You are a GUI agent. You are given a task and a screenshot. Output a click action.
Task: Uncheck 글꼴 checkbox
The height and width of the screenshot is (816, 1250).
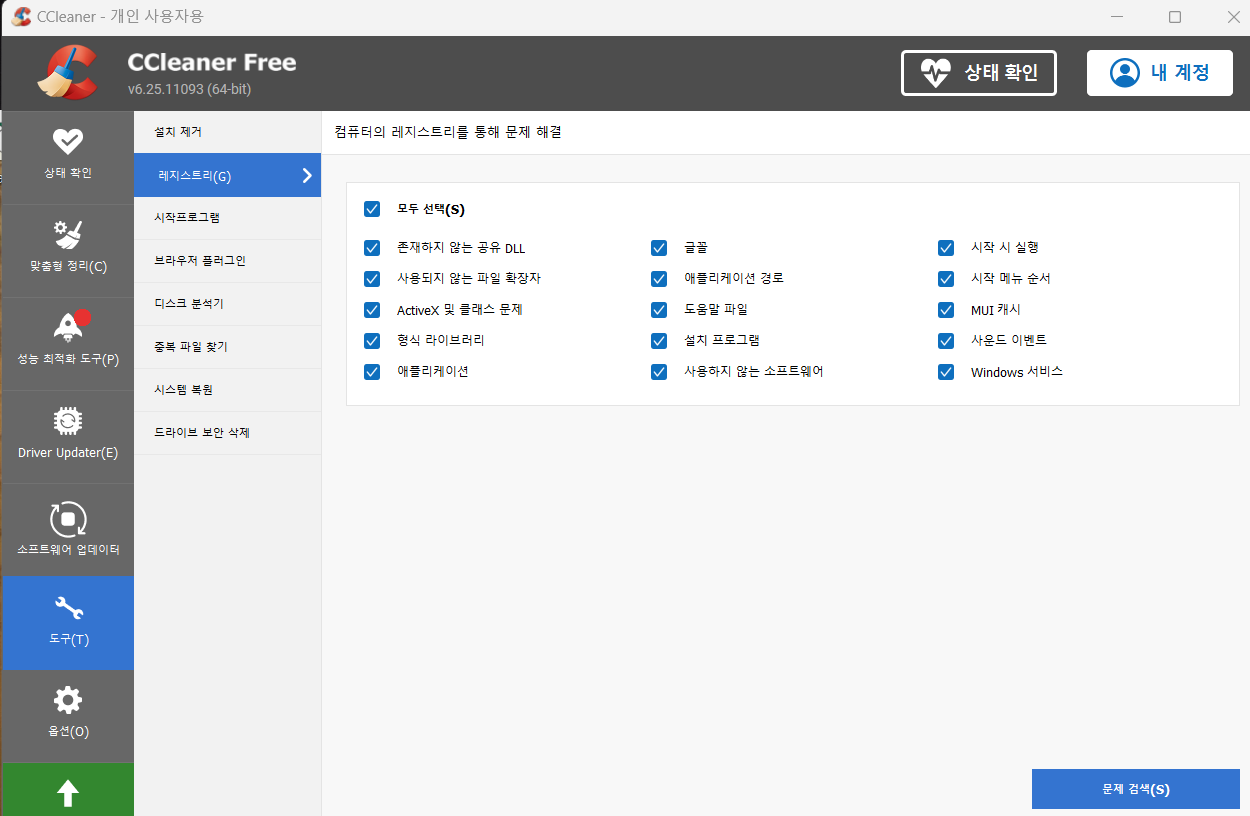coord(659,248)
